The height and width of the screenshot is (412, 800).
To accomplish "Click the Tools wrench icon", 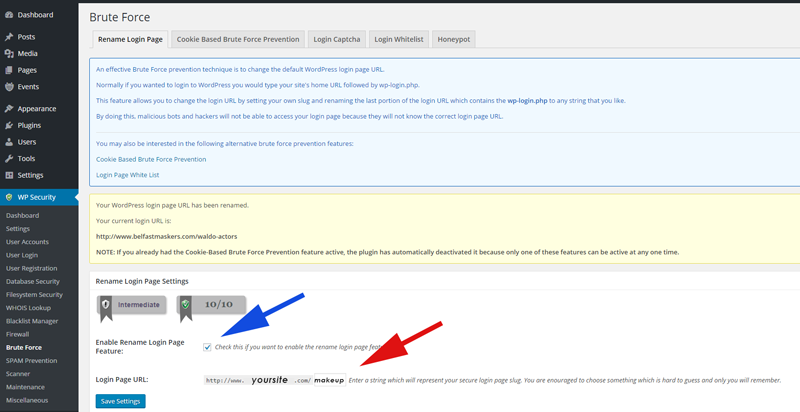I will click(x=9, y=159).
